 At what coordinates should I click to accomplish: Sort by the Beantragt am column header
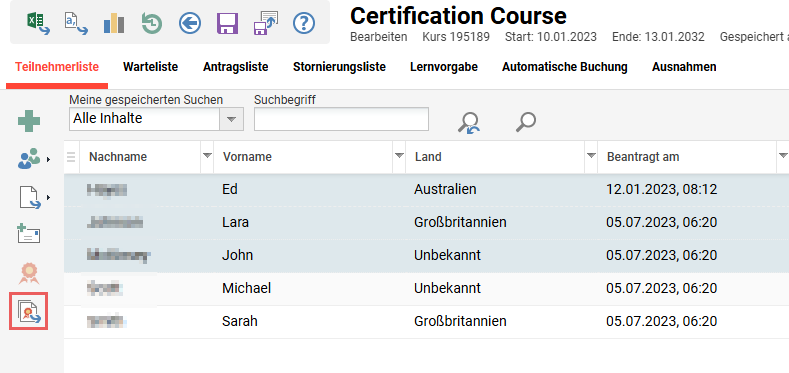643,157
